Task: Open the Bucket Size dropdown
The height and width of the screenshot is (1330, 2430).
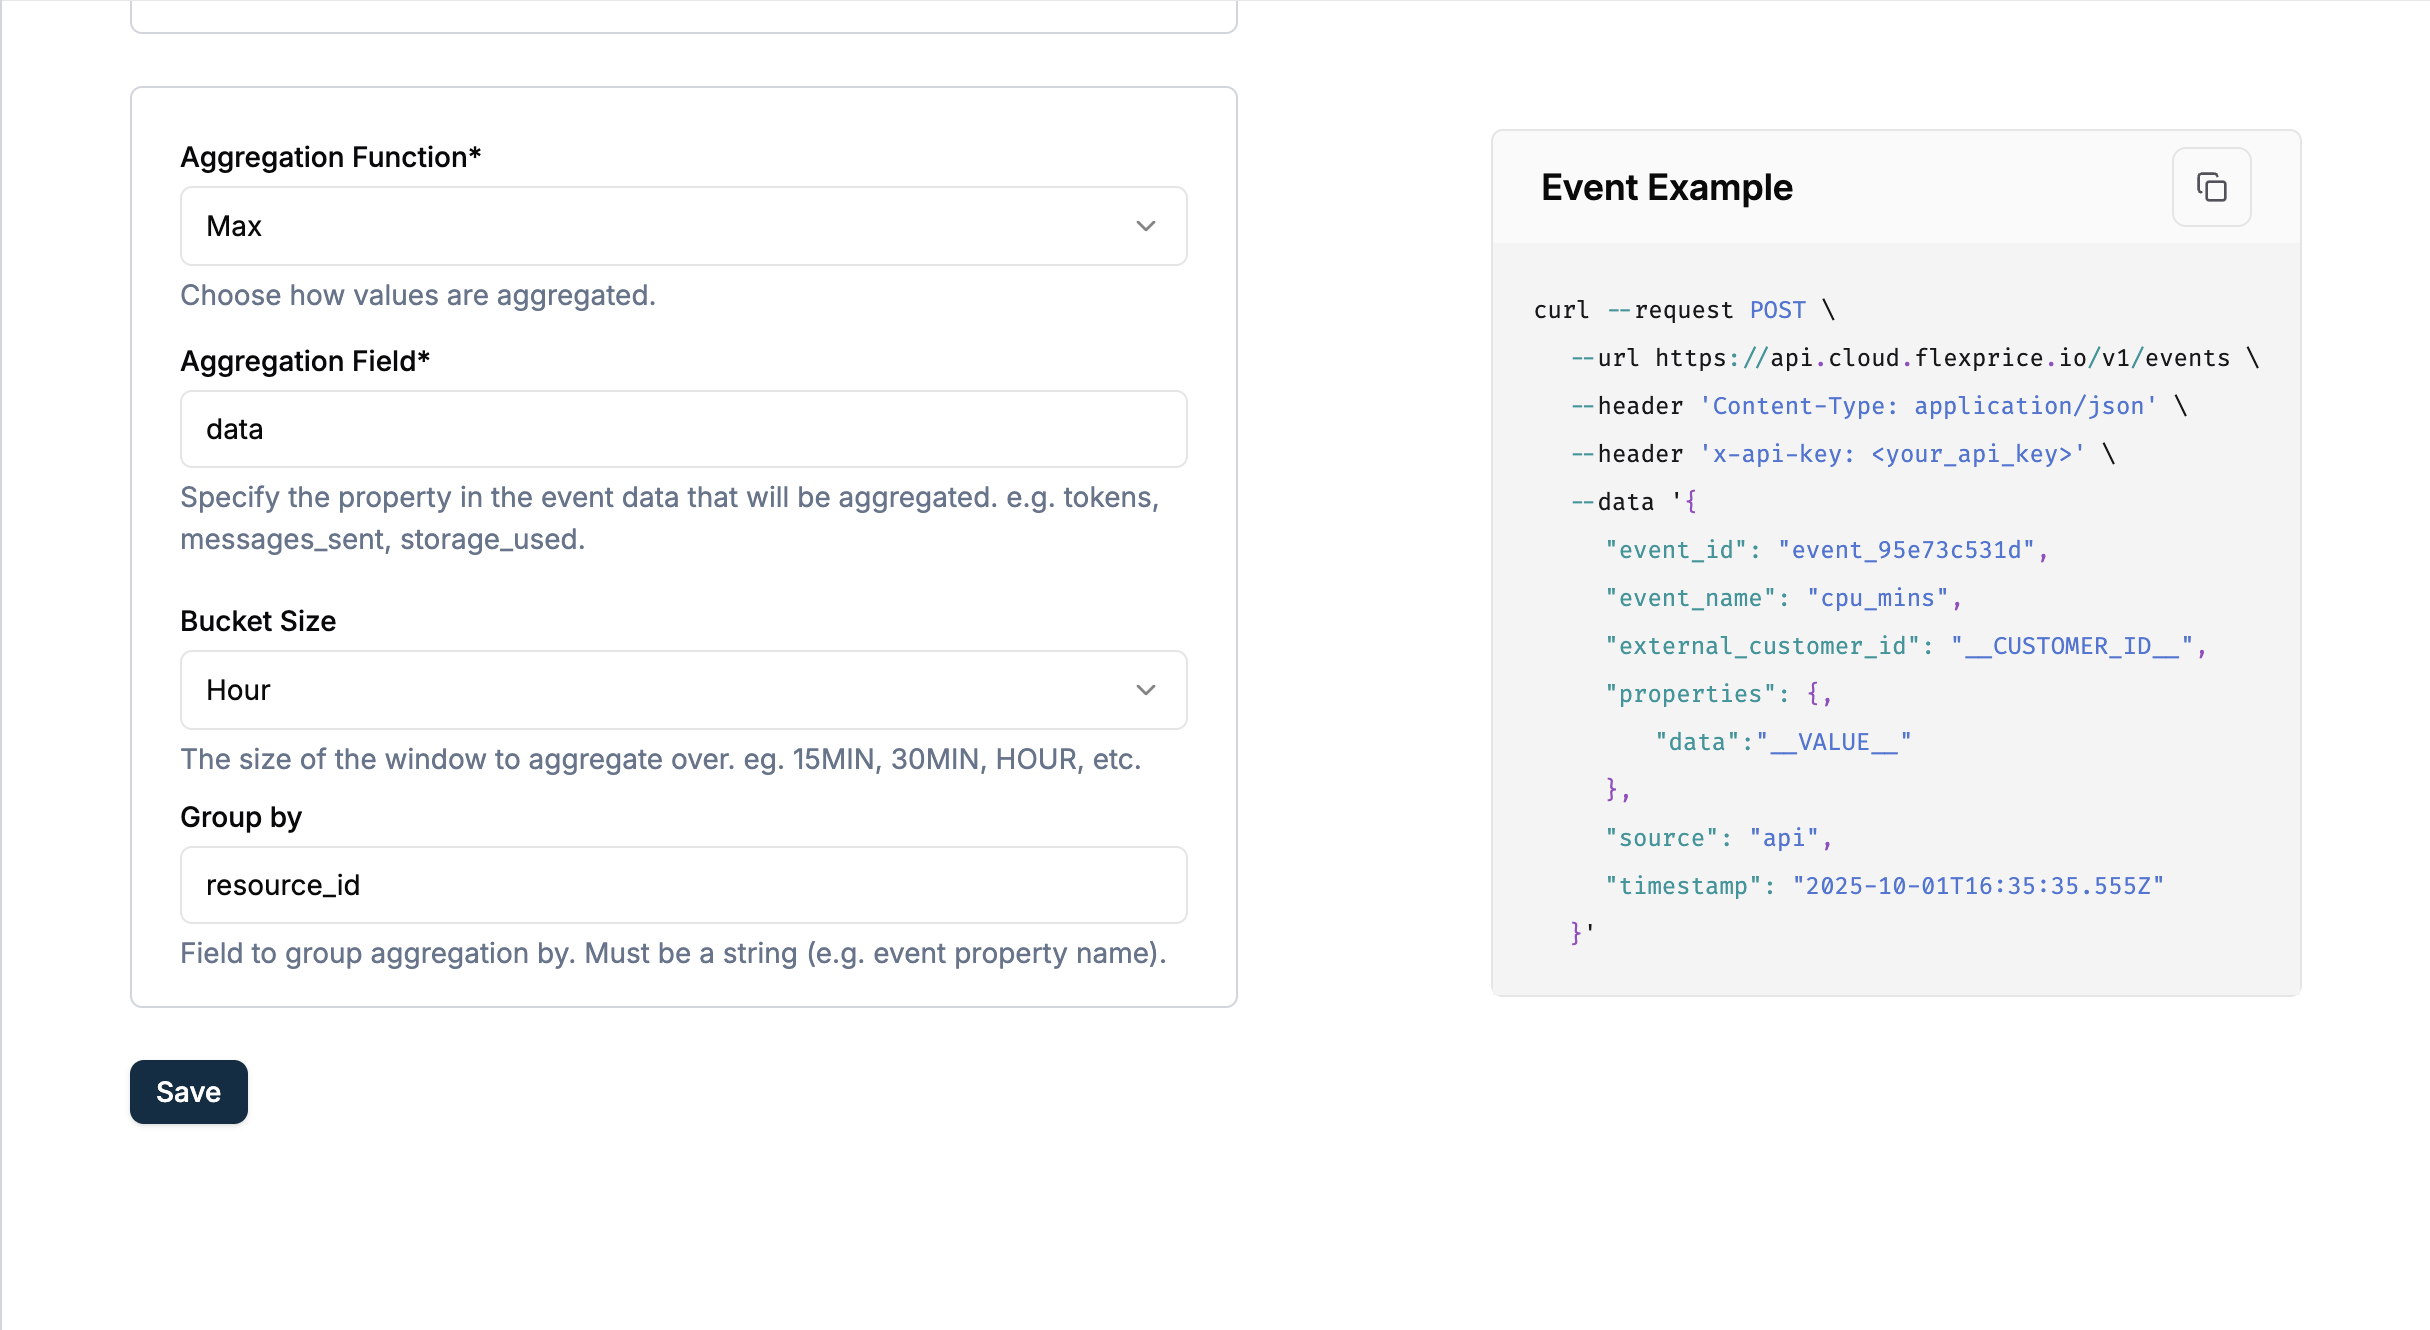Action: pos(683,690)
